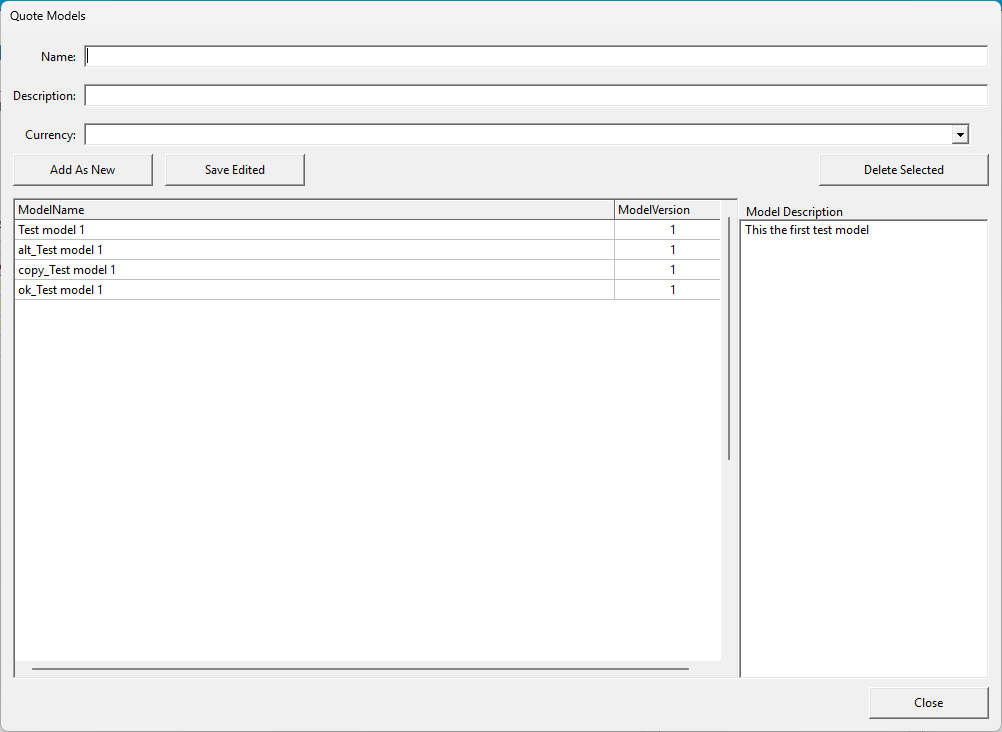Click the Description text field
1002x732 pixels.
(x=536, y=96)
